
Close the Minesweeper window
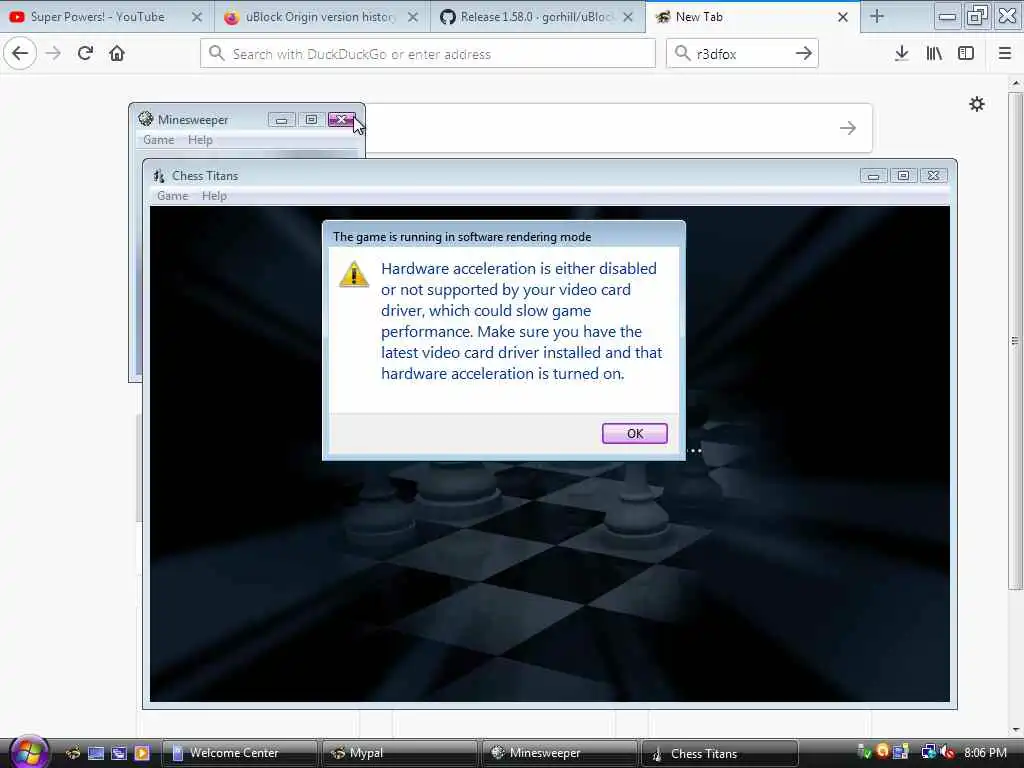click(341, 120)
